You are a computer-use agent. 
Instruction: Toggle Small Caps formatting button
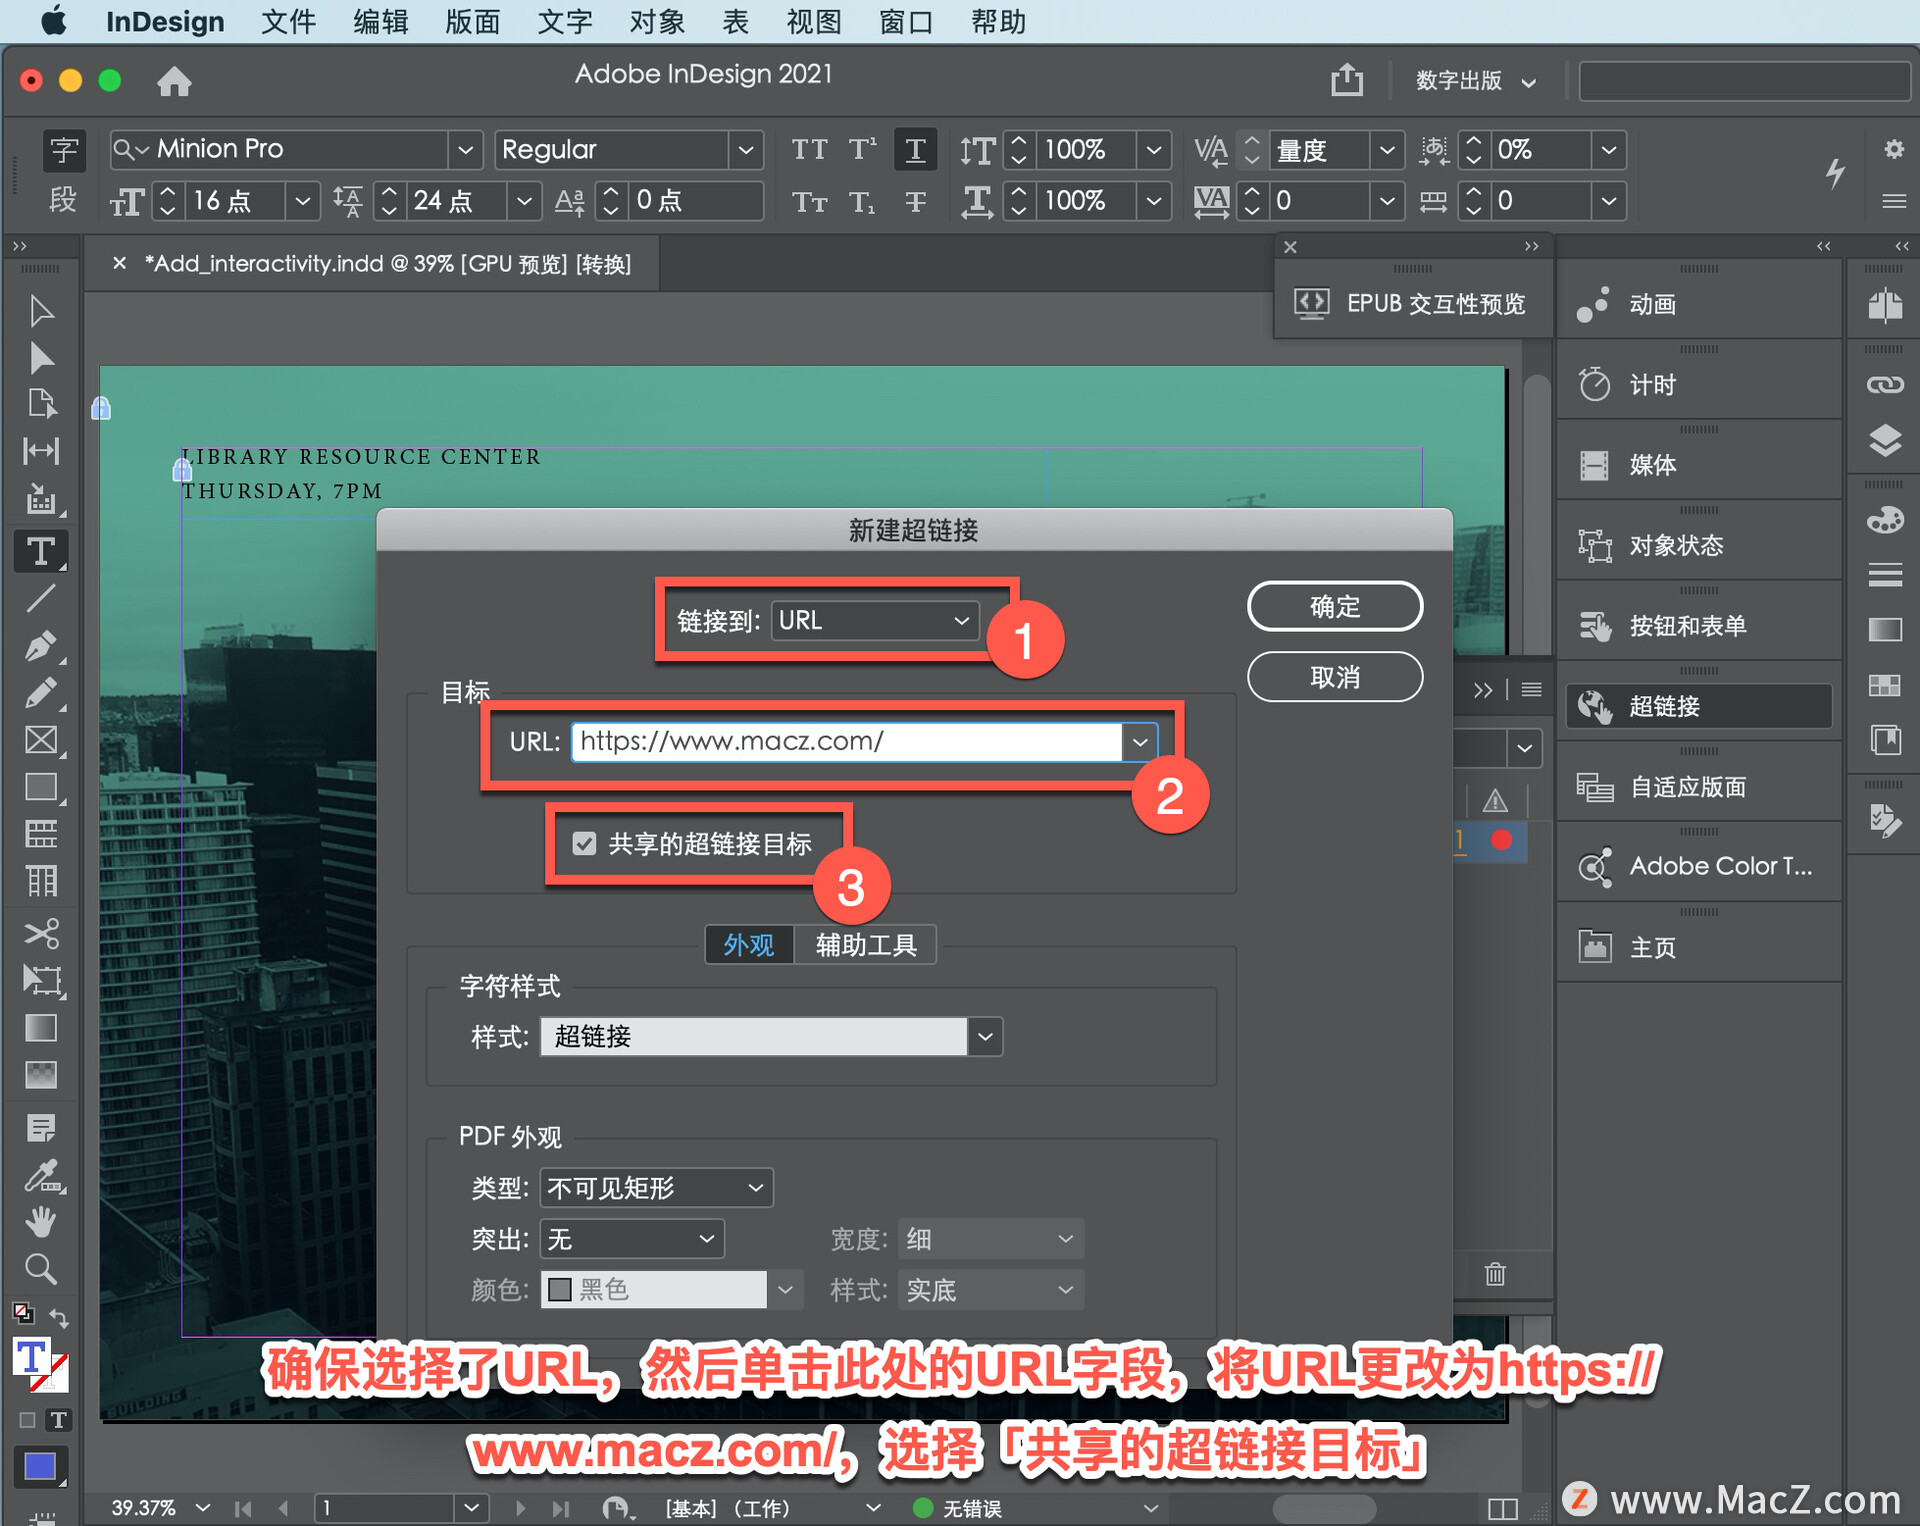pos(809,201)
